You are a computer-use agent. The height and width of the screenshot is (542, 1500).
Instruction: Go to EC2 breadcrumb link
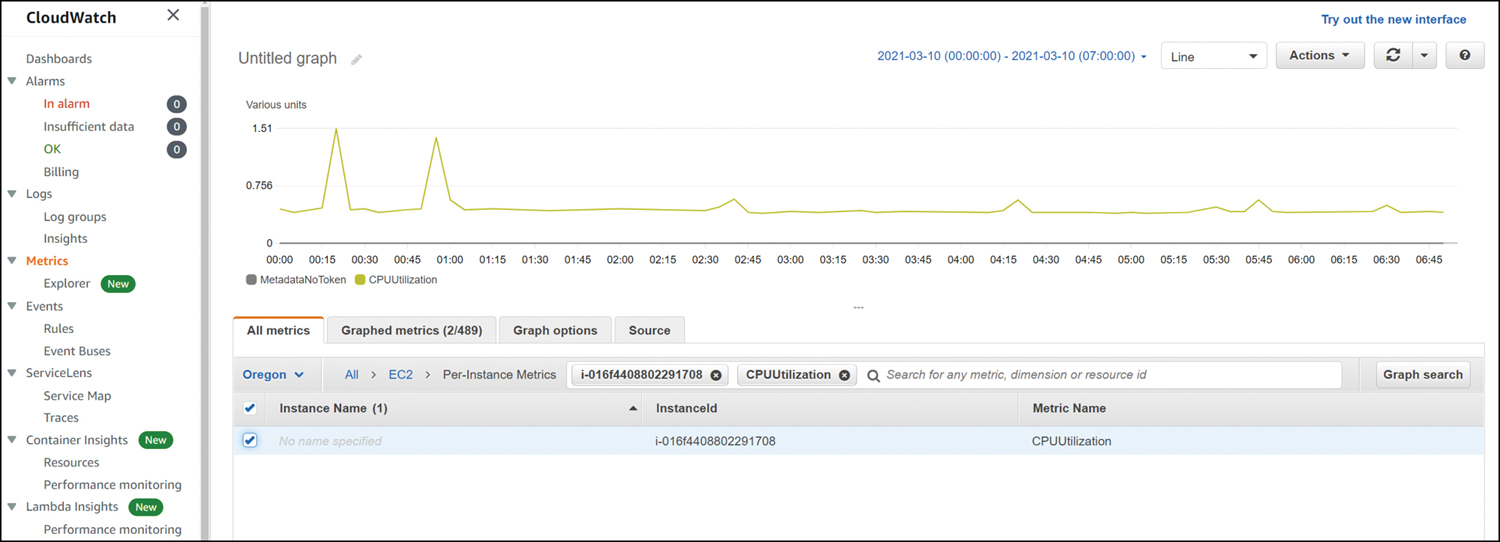(400, 375)
